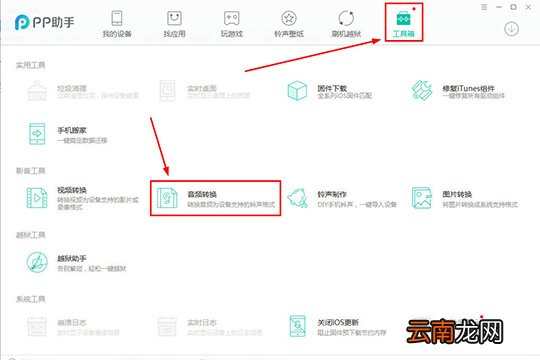
Task: Open the 关闭iOS更新 tool
Action: pyautogui.click(x=338, y=327)
